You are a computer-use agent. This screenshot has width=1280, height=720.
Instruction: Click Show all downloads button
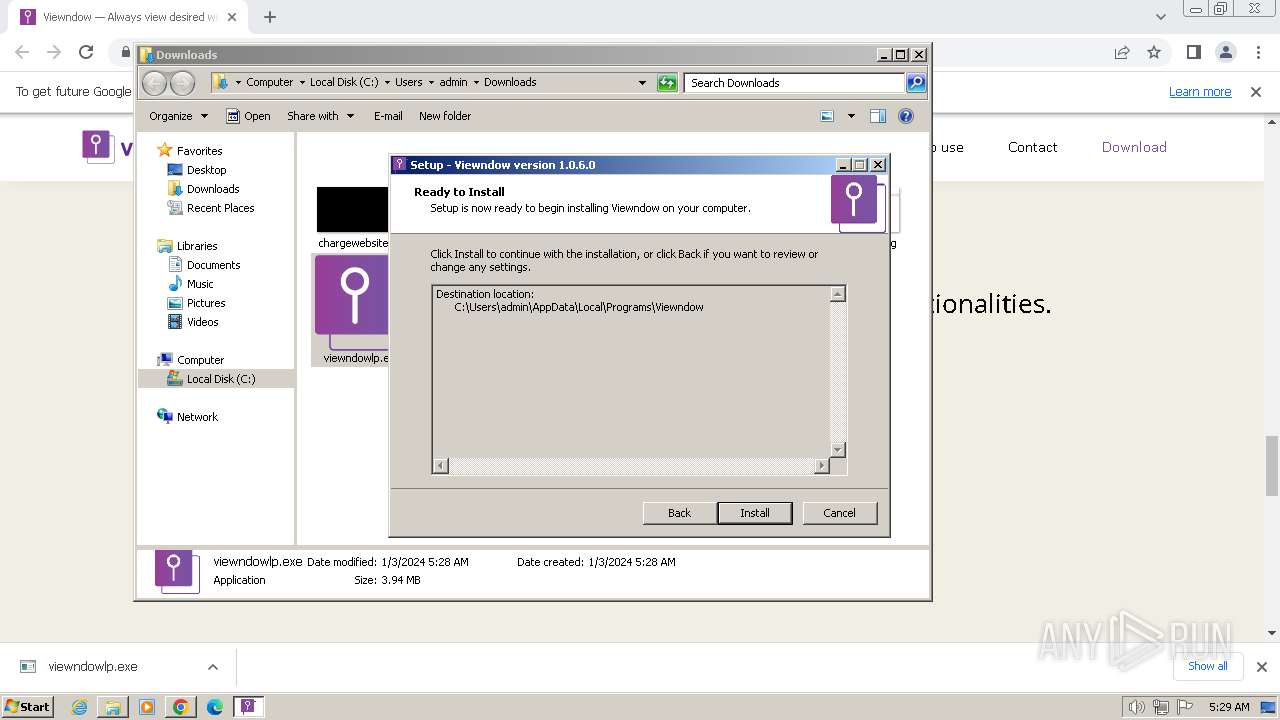pos(1208,666)
